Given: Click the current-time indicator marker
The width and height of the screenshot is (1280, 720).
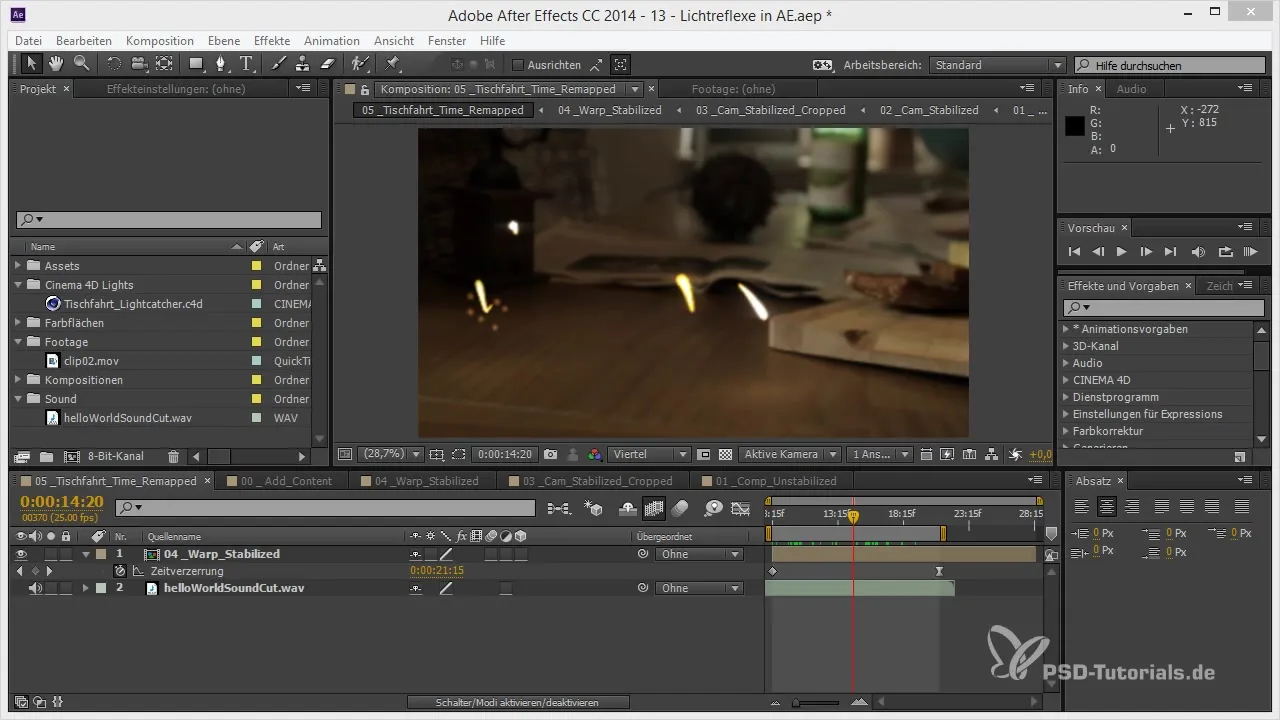Looking at the screenshot, I should (x=853, y=516).
